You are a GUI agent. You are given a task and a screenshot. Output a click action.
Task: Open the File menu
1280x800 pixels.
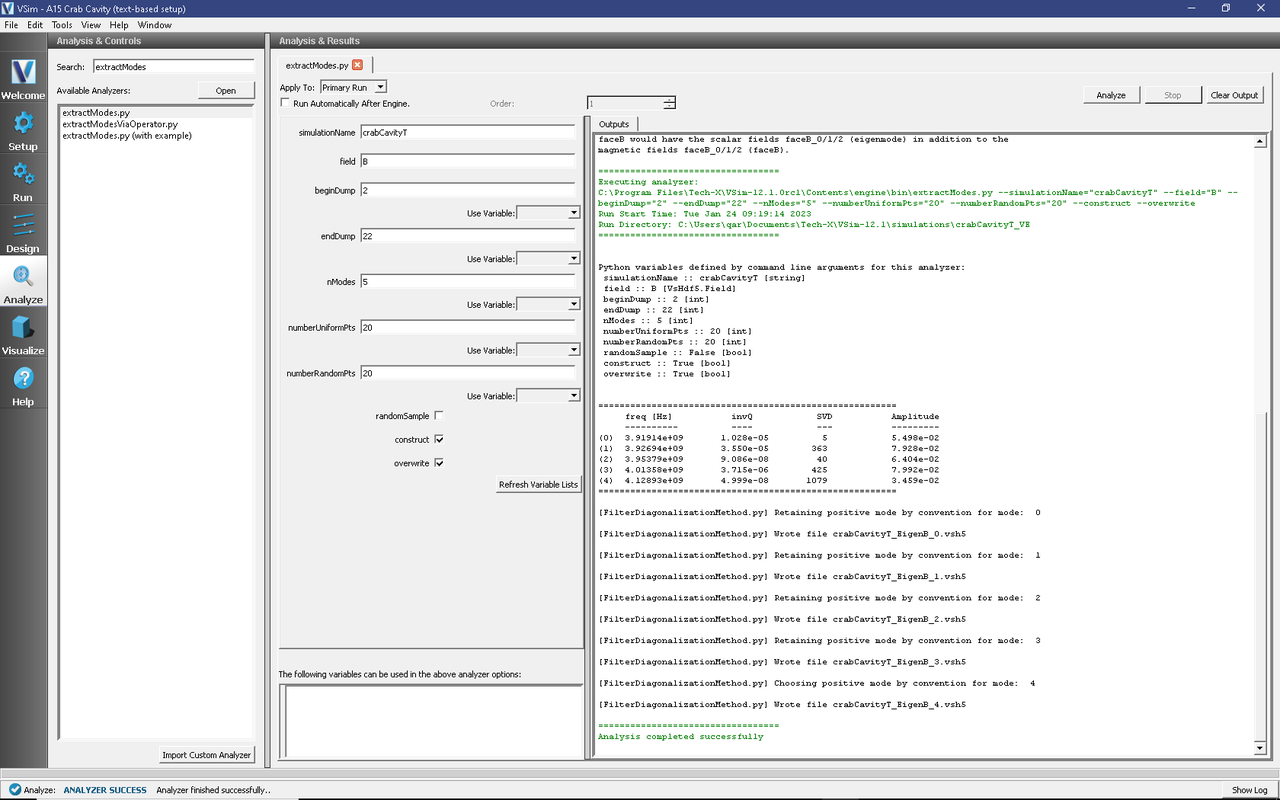coord(10,24)
